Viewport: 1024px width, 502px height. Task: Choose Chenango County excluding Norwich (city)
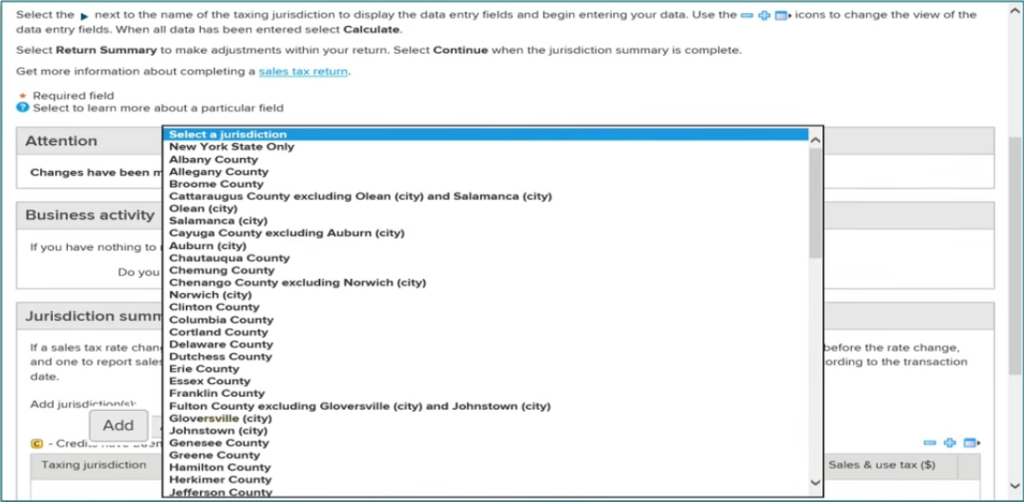(485, 283)
